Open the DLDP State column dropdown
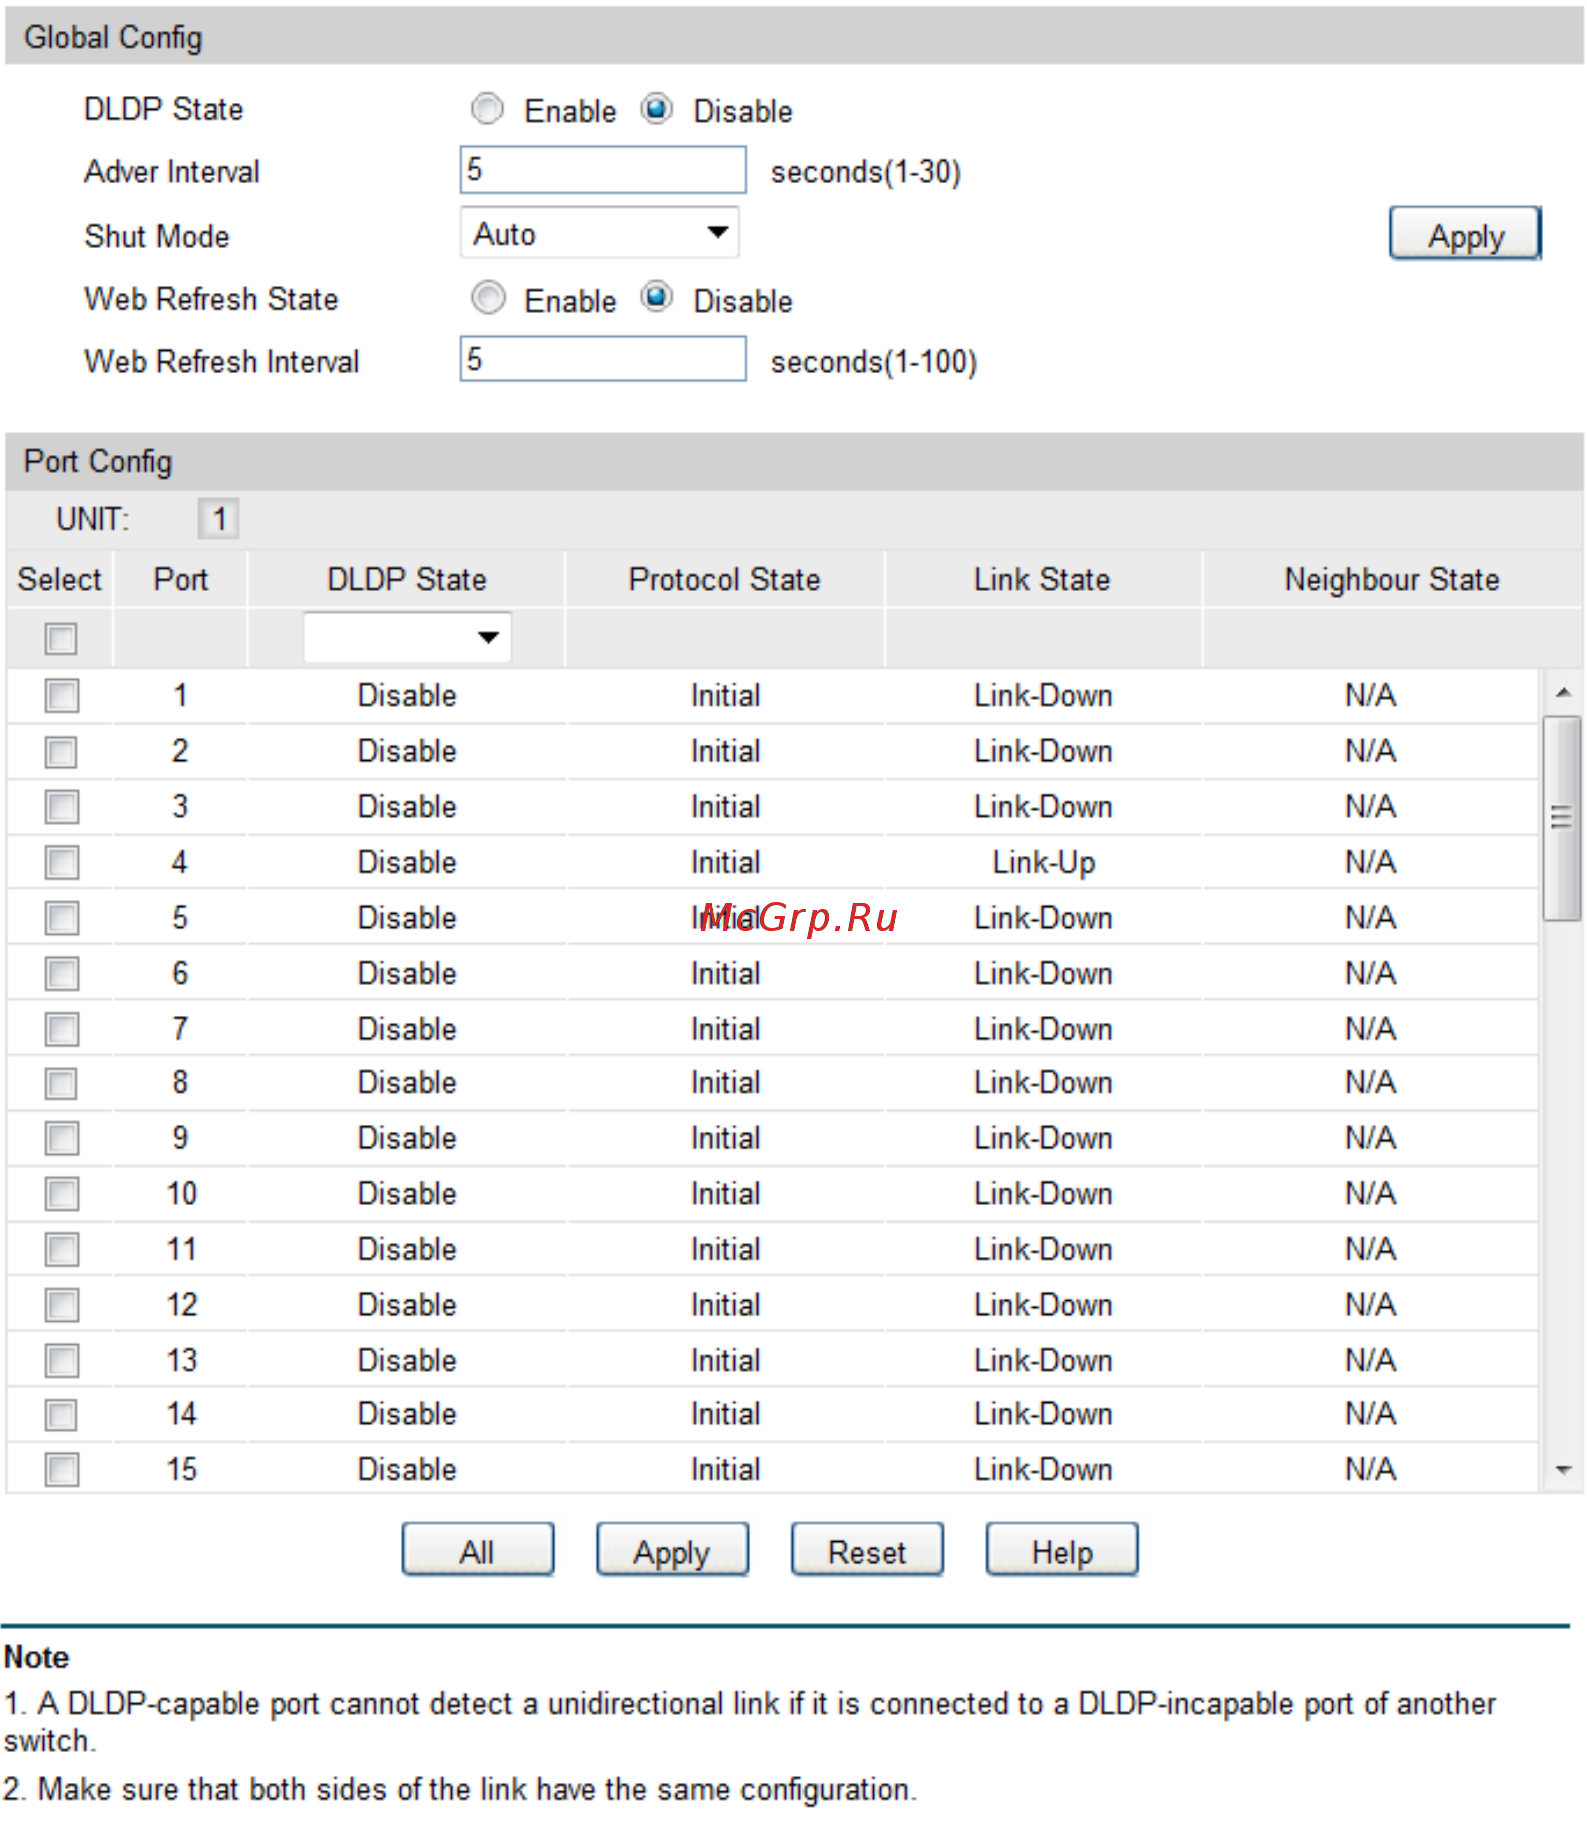Viewport: 1587px width, 1833px height. coord(407,637)
